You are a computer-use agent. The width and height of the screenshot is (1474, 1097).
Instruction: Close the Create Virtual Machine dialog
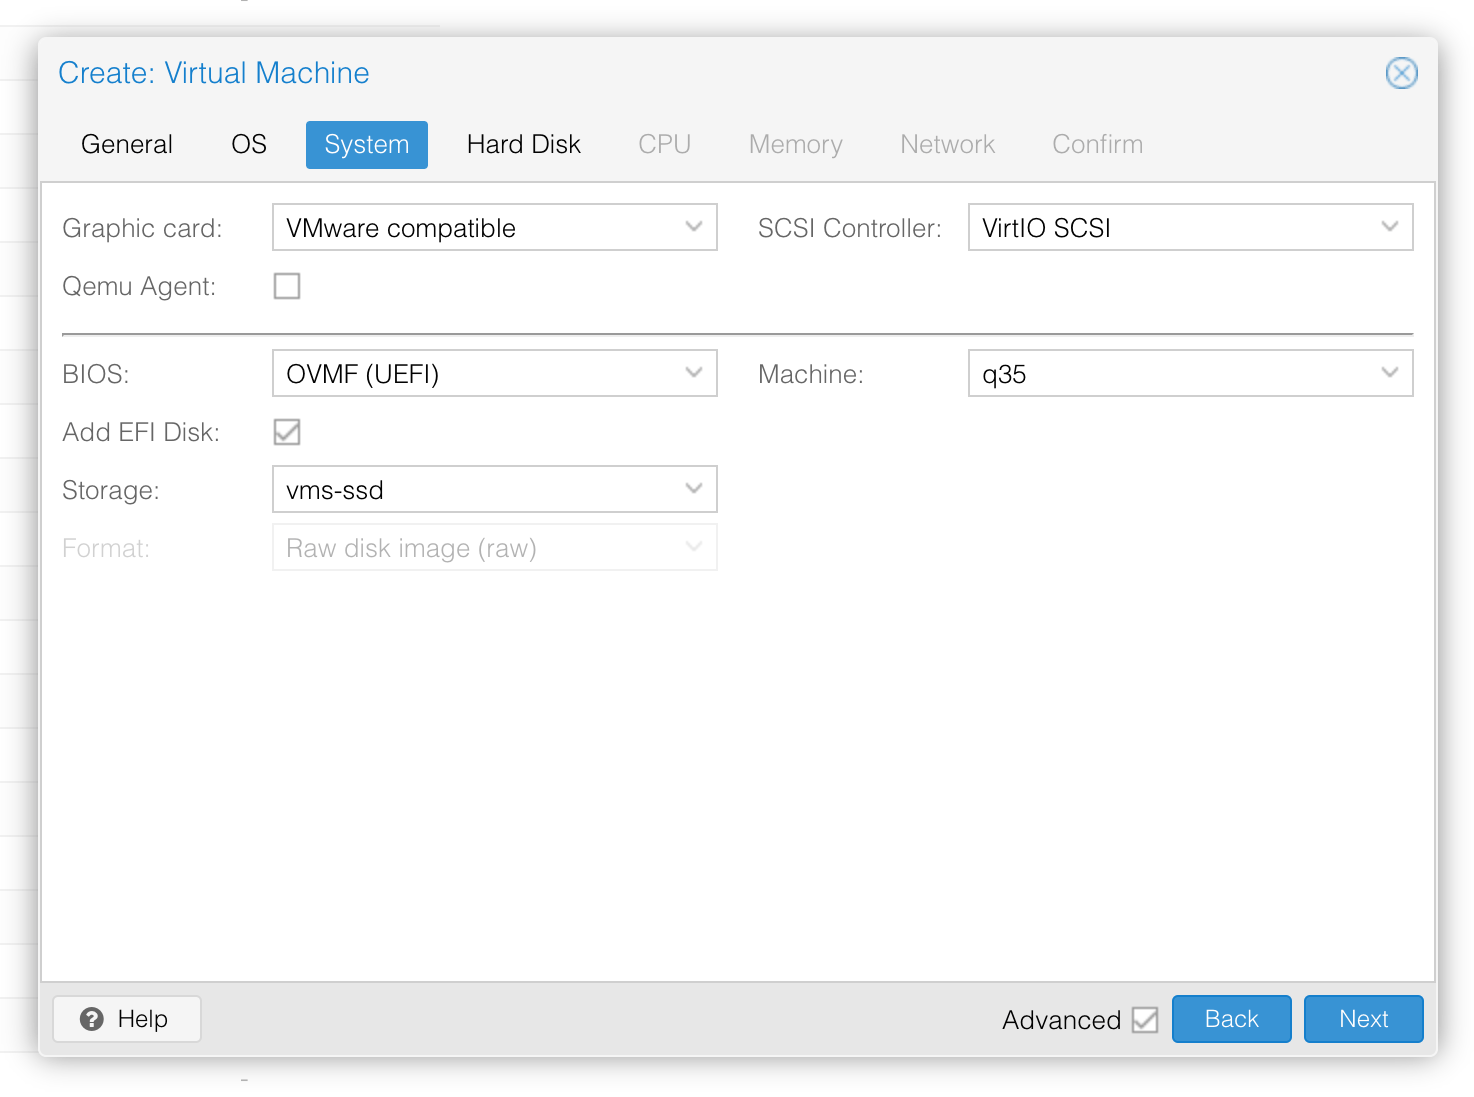pyautogui.click(x=1401, y=73)
